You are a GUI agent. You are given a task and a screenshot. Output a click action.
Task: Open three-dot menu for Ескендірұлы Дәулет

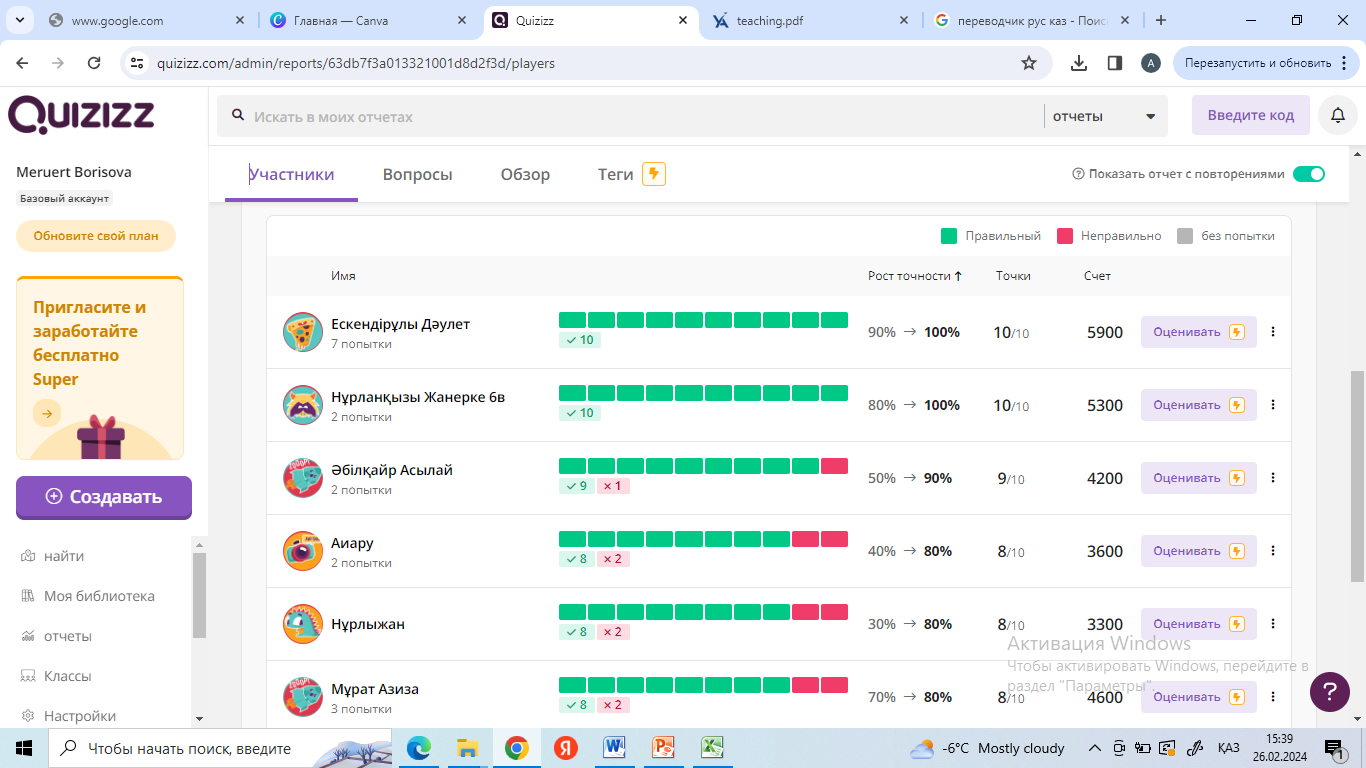click(x=1272, y=332)
